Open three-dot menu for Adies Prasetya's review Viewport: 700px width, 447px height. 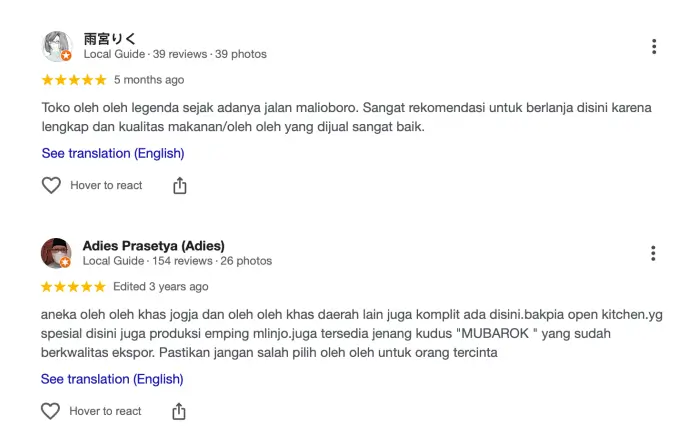(x=653, y=253)
